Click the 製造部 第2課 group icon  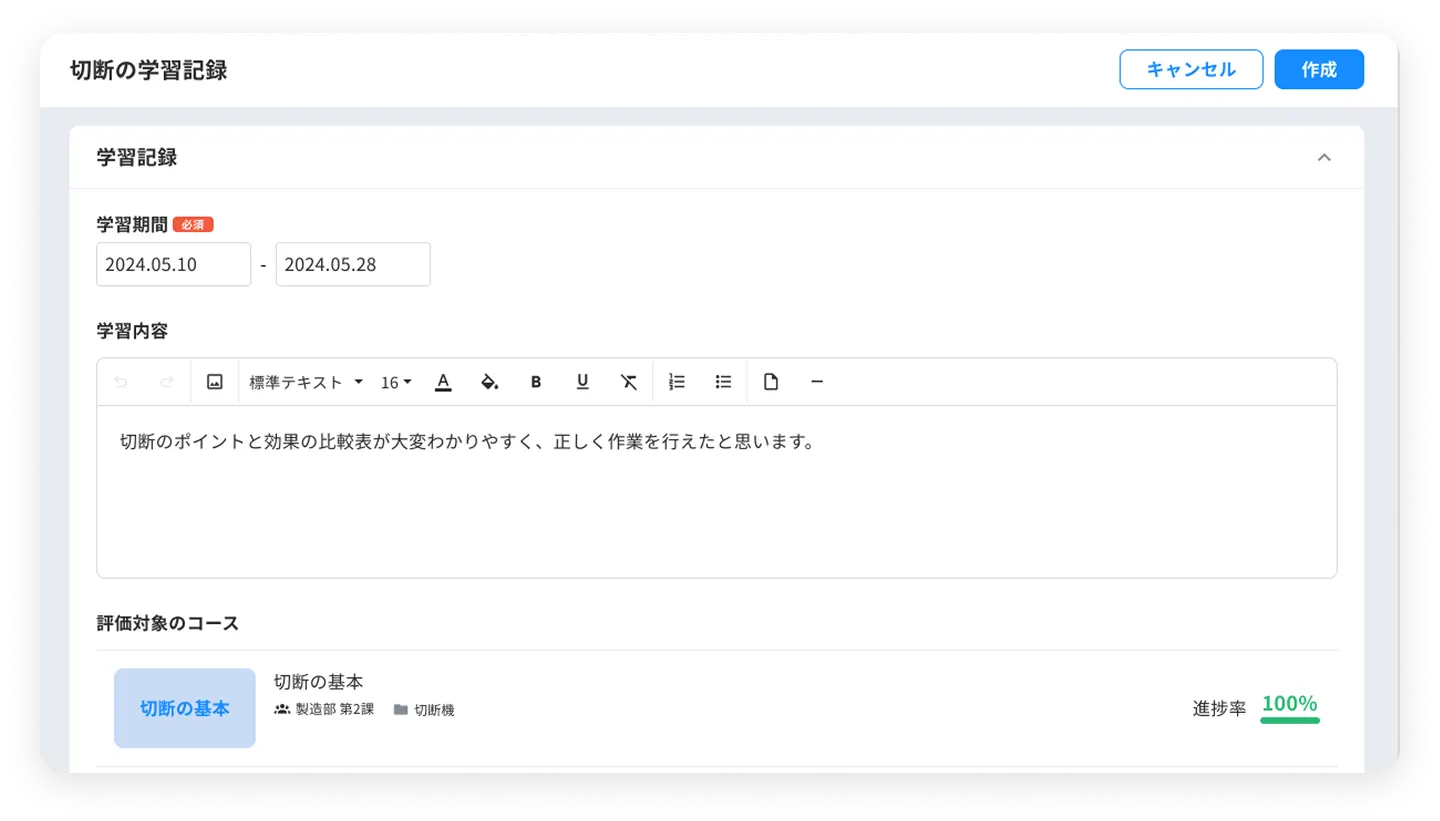point(282,709)
